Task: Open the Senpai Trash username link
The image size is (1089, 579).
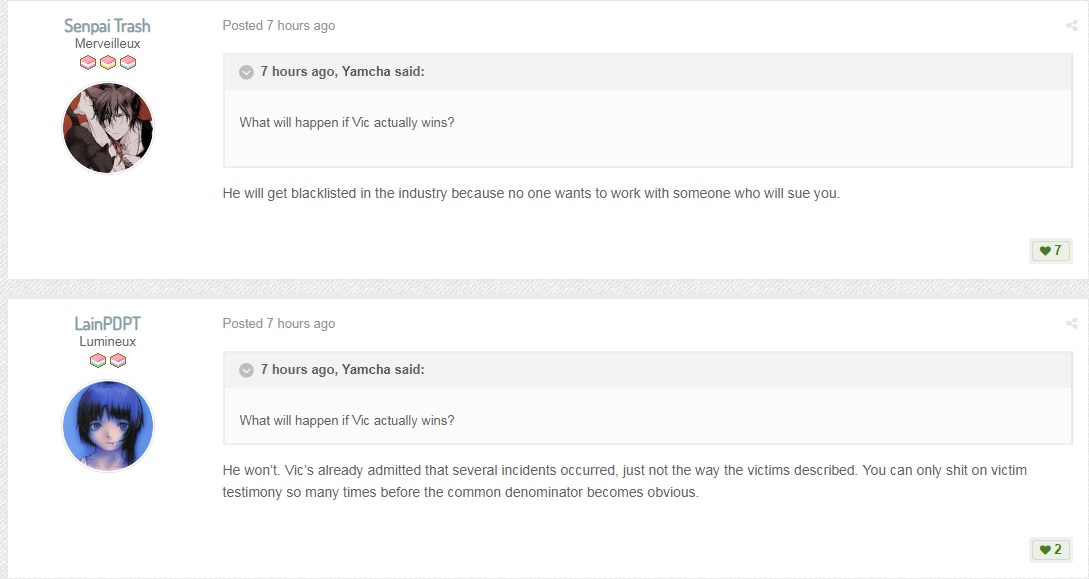Action: pos(107,26)
